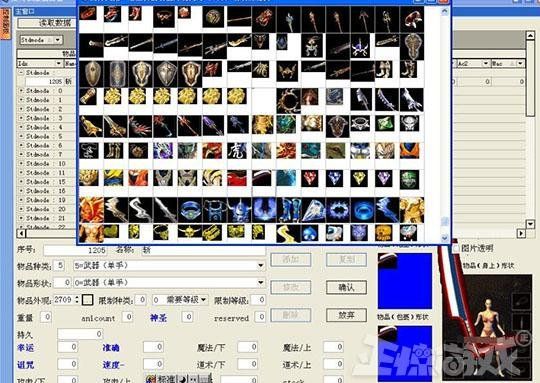Click the item list horizontal scroll-left arrow

pyautogui.click(x=21, y=234)
